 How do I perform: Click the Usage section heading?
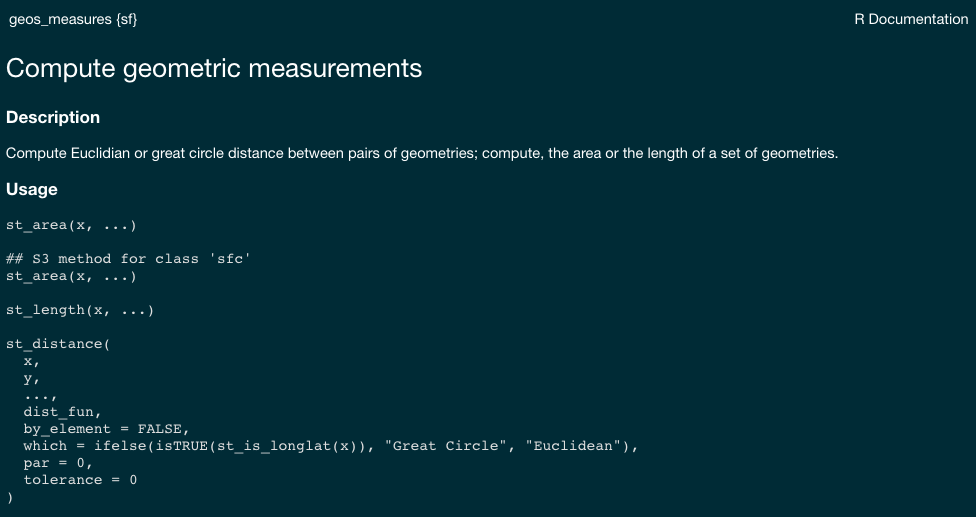32,189
